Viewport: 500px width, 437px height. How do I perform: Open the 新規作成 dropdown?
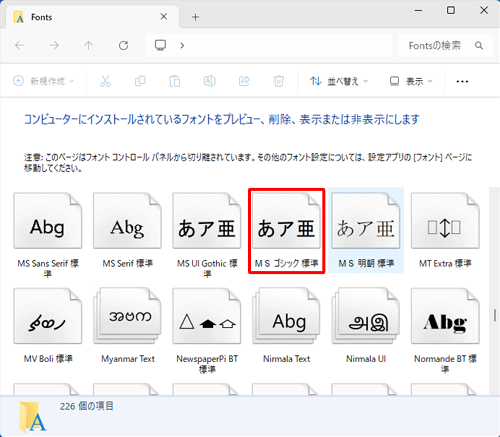click(43, 81)
